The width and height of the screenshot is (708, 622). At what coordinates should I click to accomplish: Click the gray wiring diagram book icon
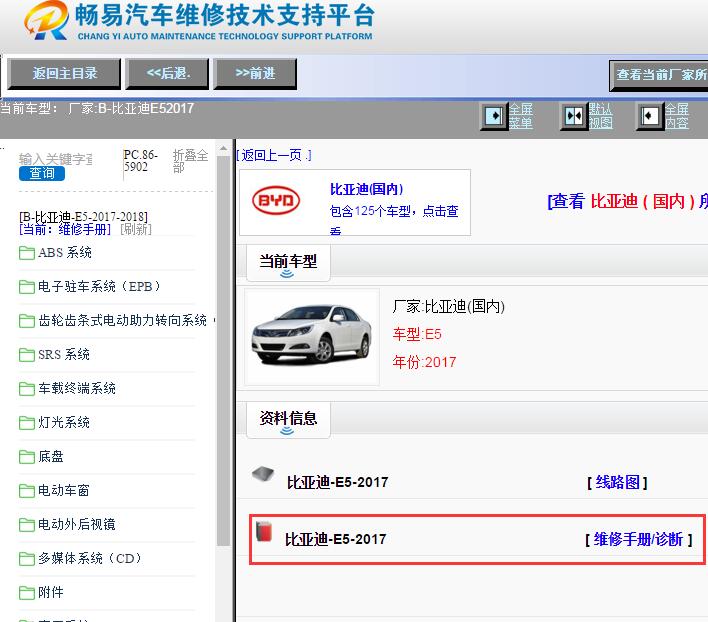pyautogui.click(x=263, y=474)
